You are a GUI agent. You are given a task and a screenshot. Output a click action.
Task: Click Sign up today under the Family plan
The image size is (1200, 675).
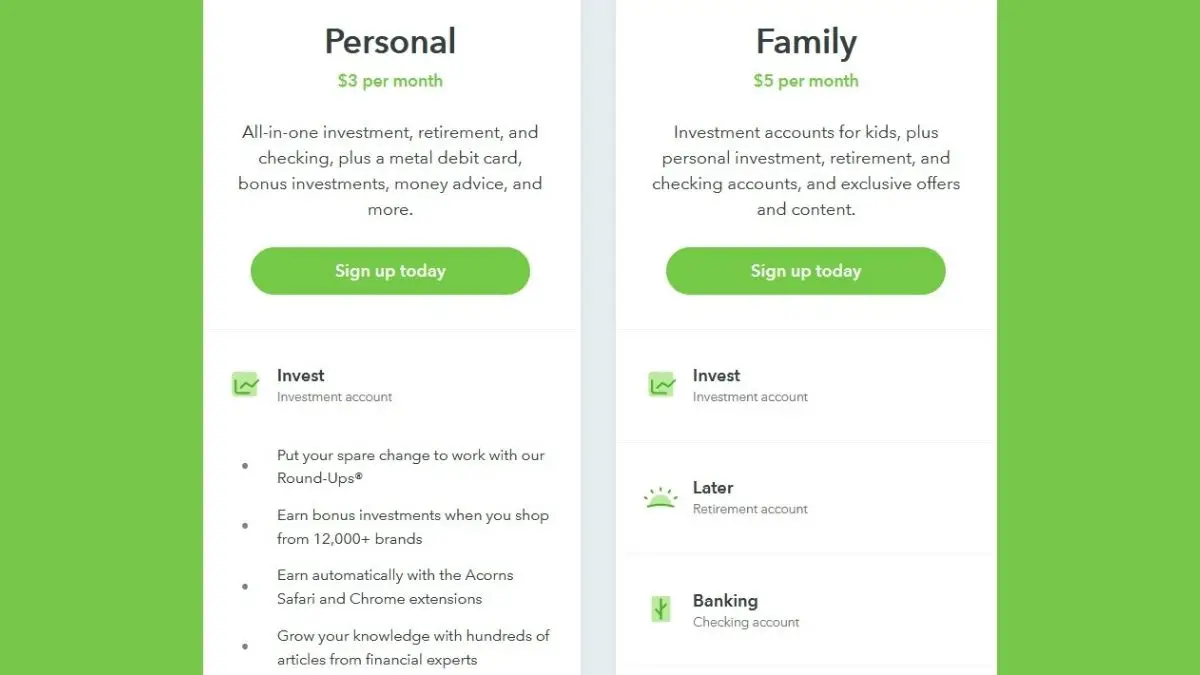tap(806, 270)
